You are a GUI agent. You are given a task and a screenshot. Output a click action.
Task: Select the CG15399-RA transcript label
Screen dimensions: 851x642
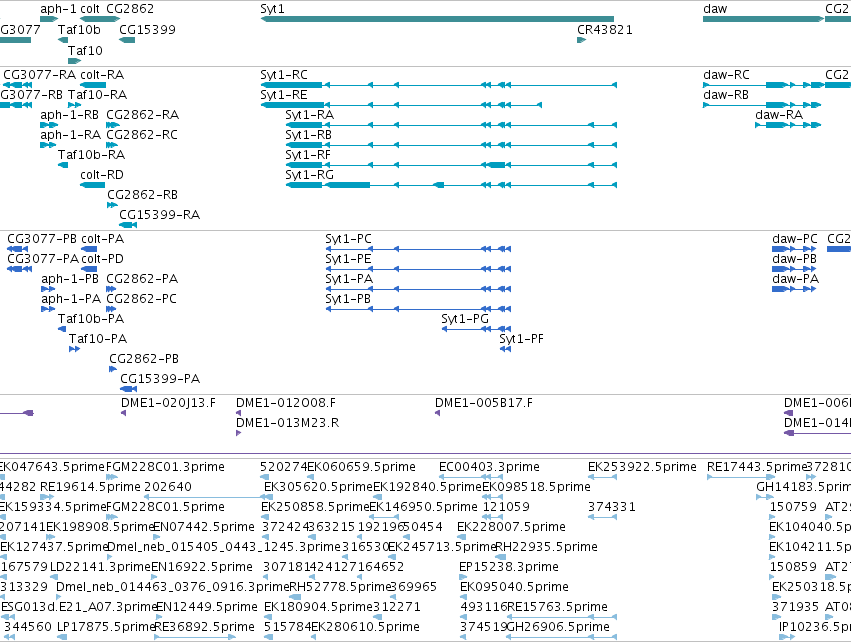[x=160, y=214]
